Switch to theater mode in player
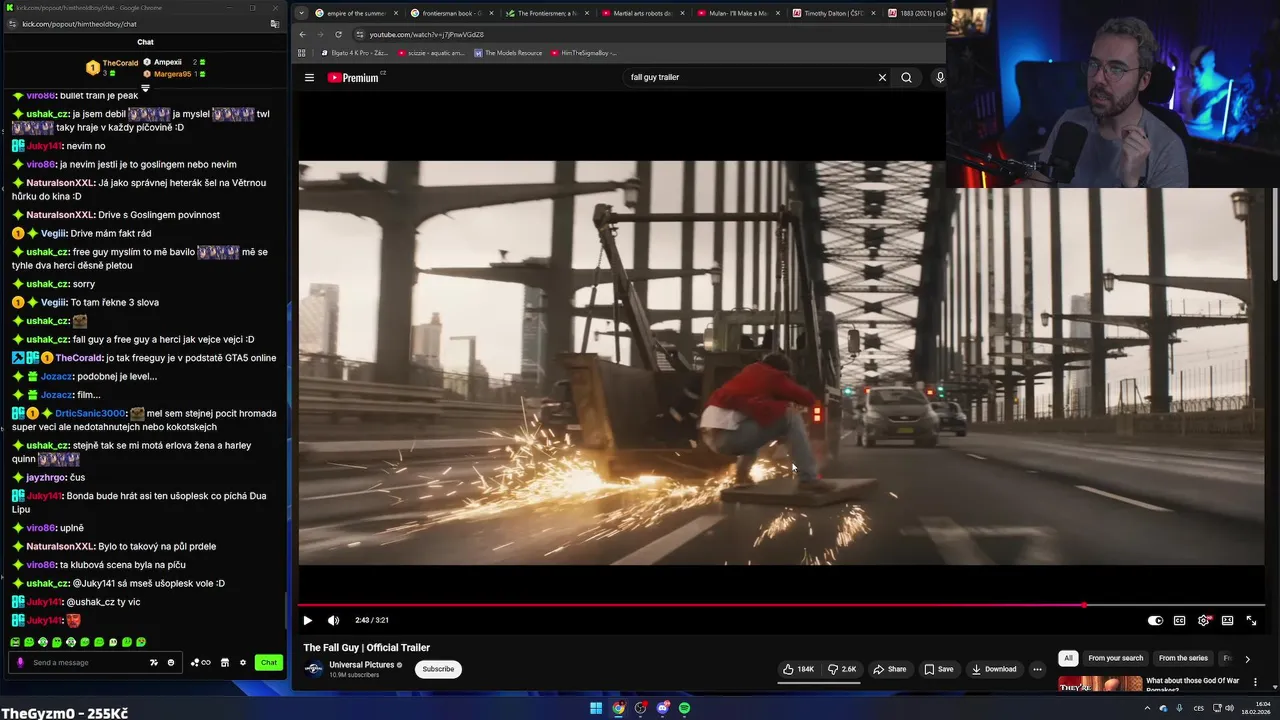 click(1227, 620)
